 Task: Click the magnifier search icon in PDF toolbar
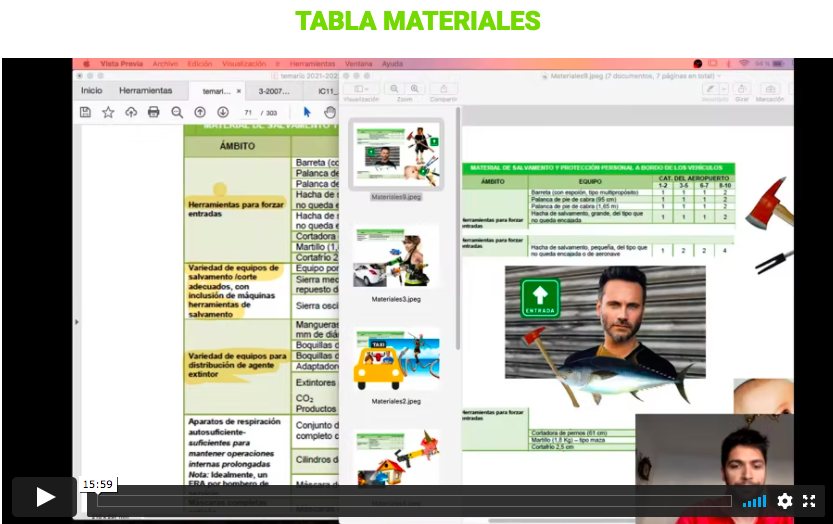[x=177, y=112]
